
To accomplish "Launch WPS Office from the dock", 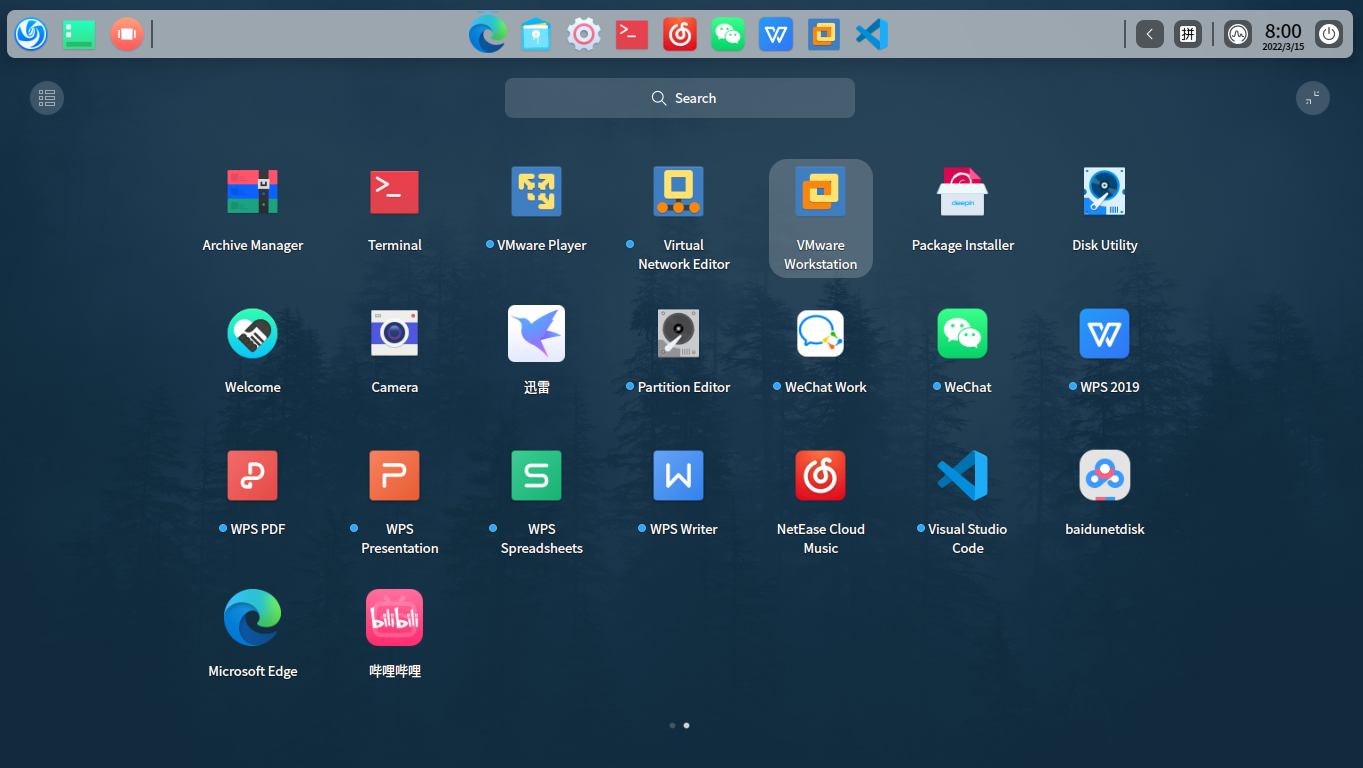I will (776, 35).
